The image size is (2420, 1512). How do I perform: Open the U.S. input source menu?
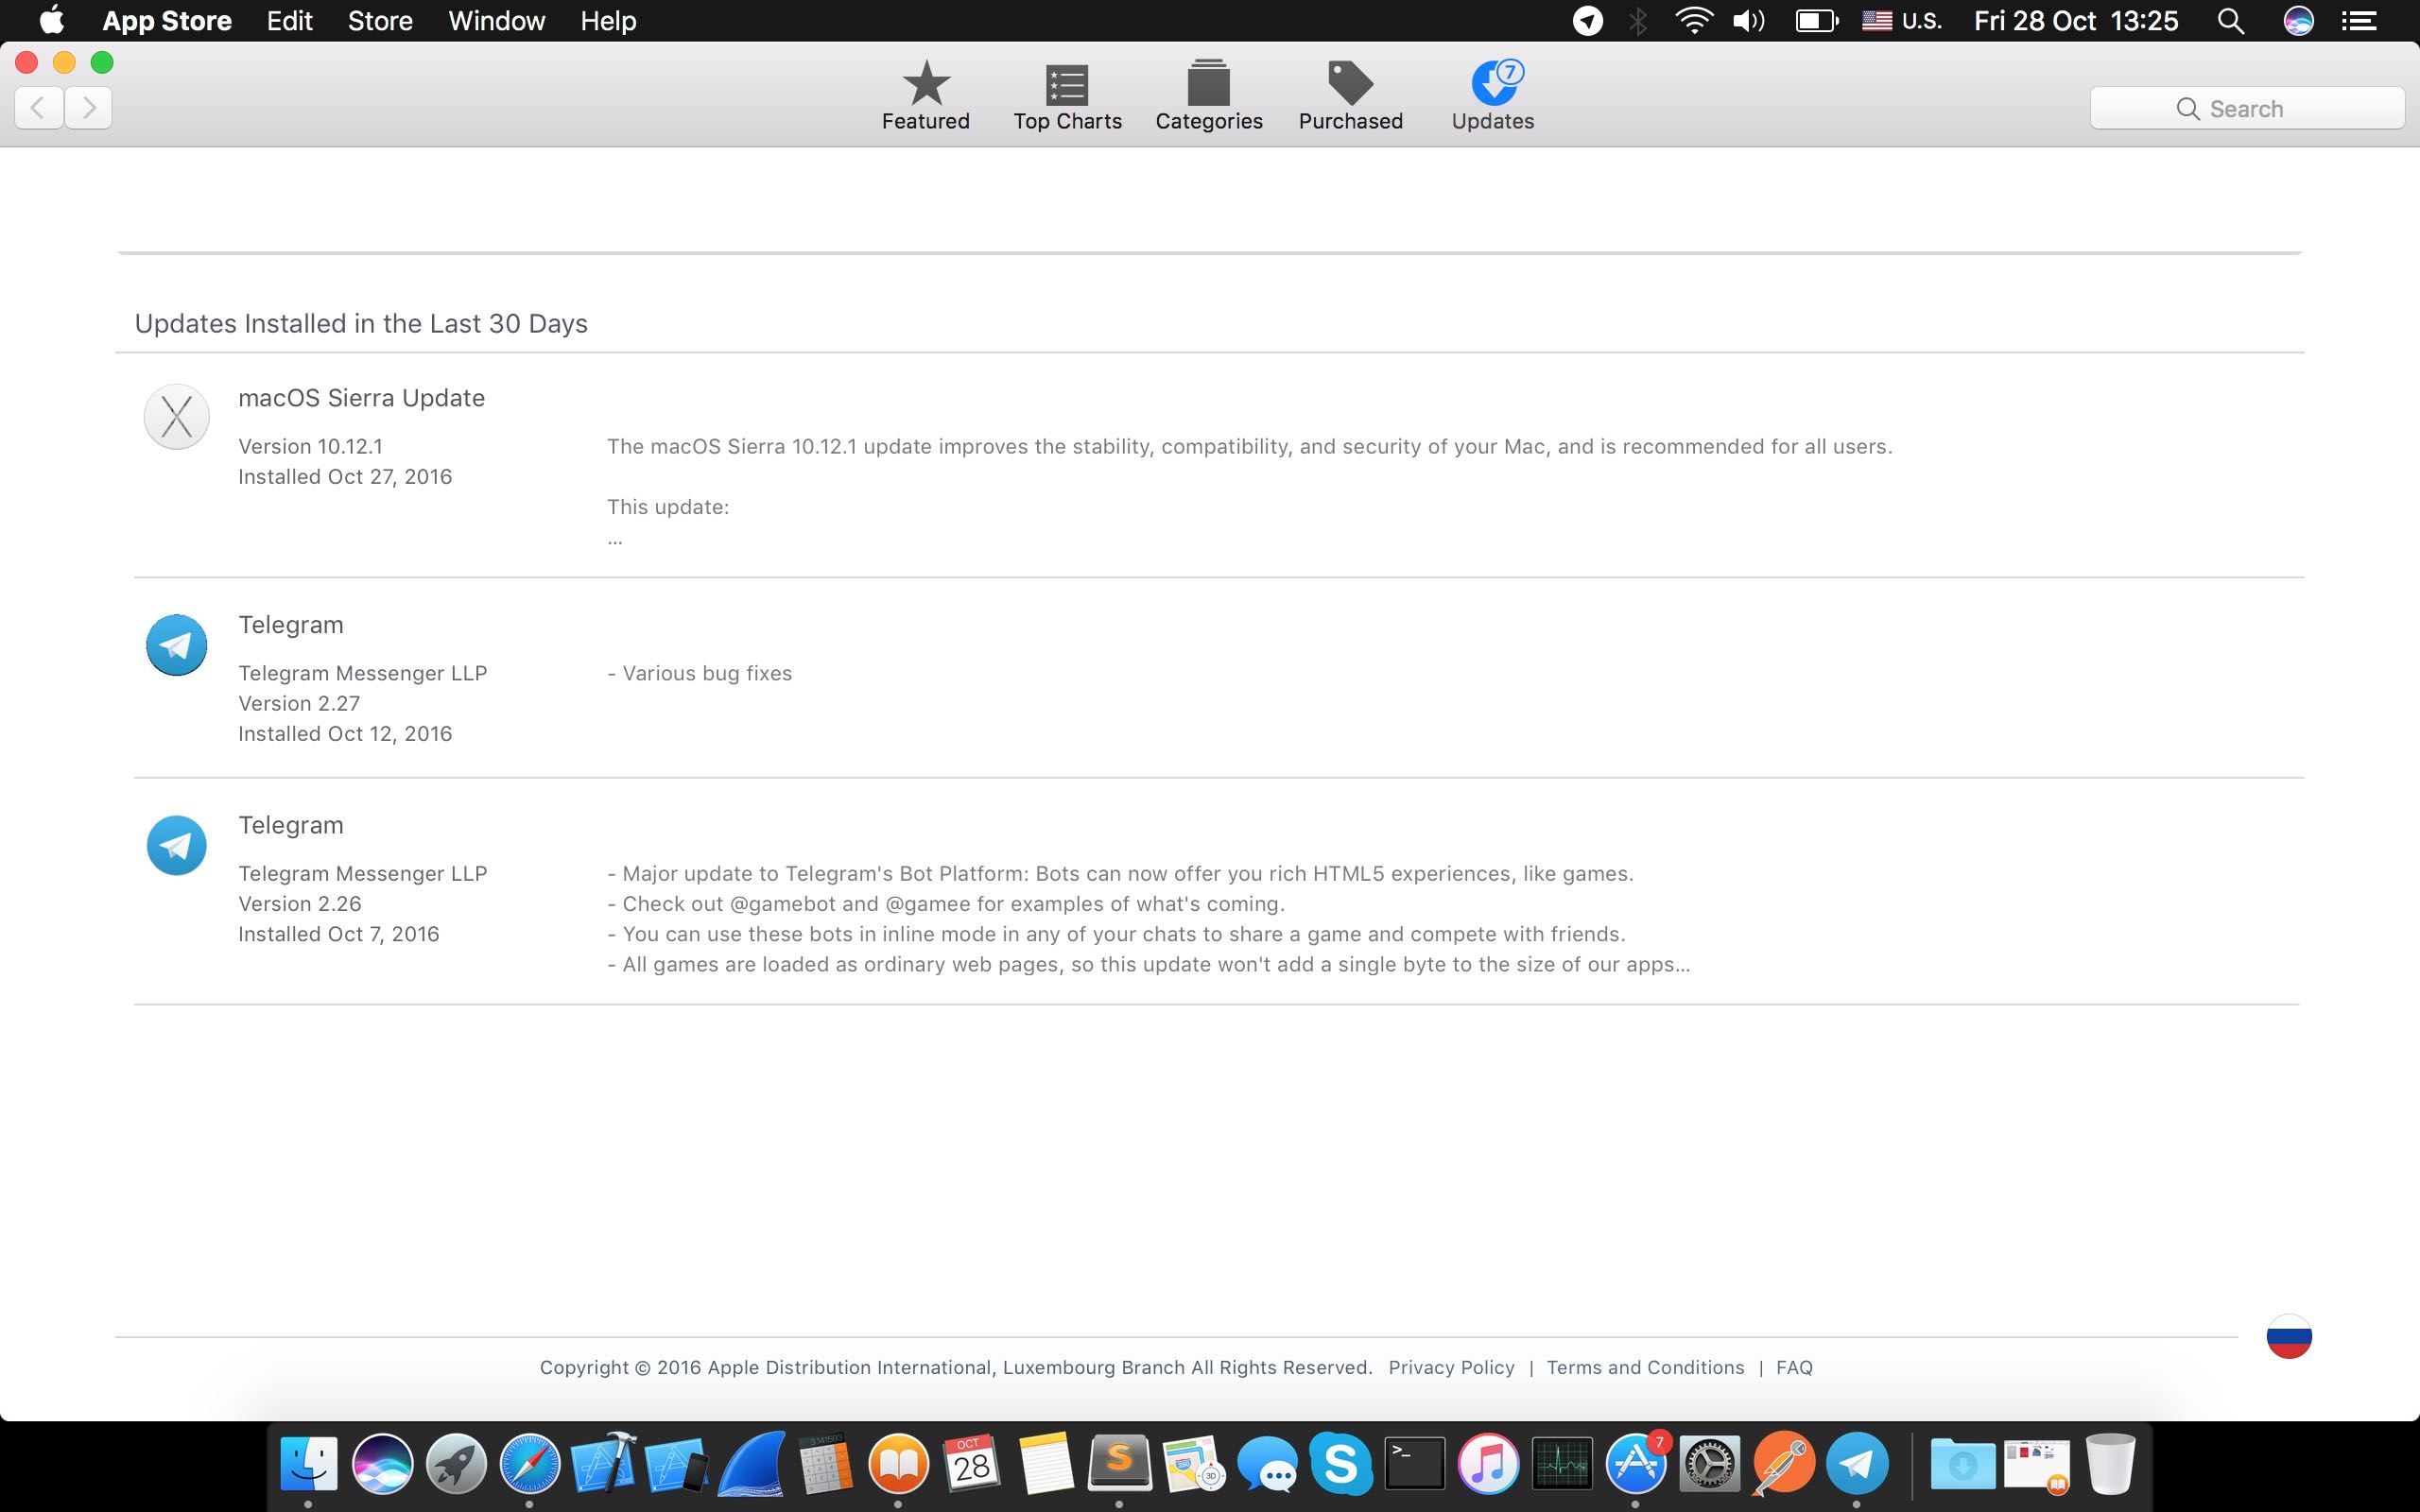pyautogui.click(x=1901, y=21)
